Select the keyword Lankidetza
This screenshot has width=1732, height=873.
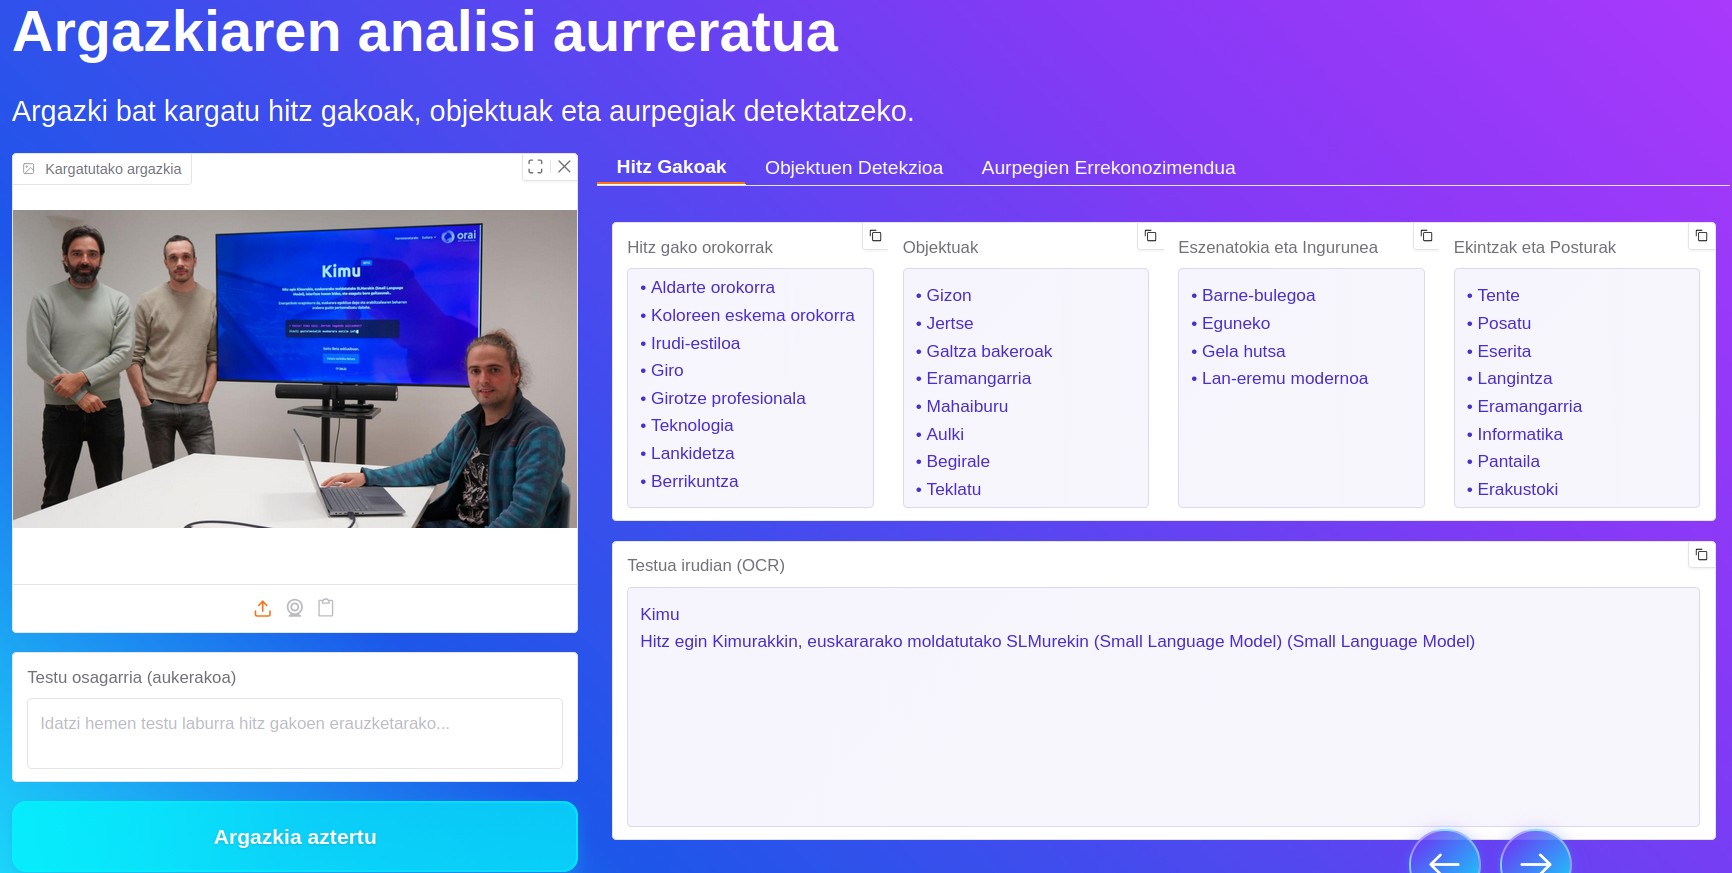click(692, 453)
